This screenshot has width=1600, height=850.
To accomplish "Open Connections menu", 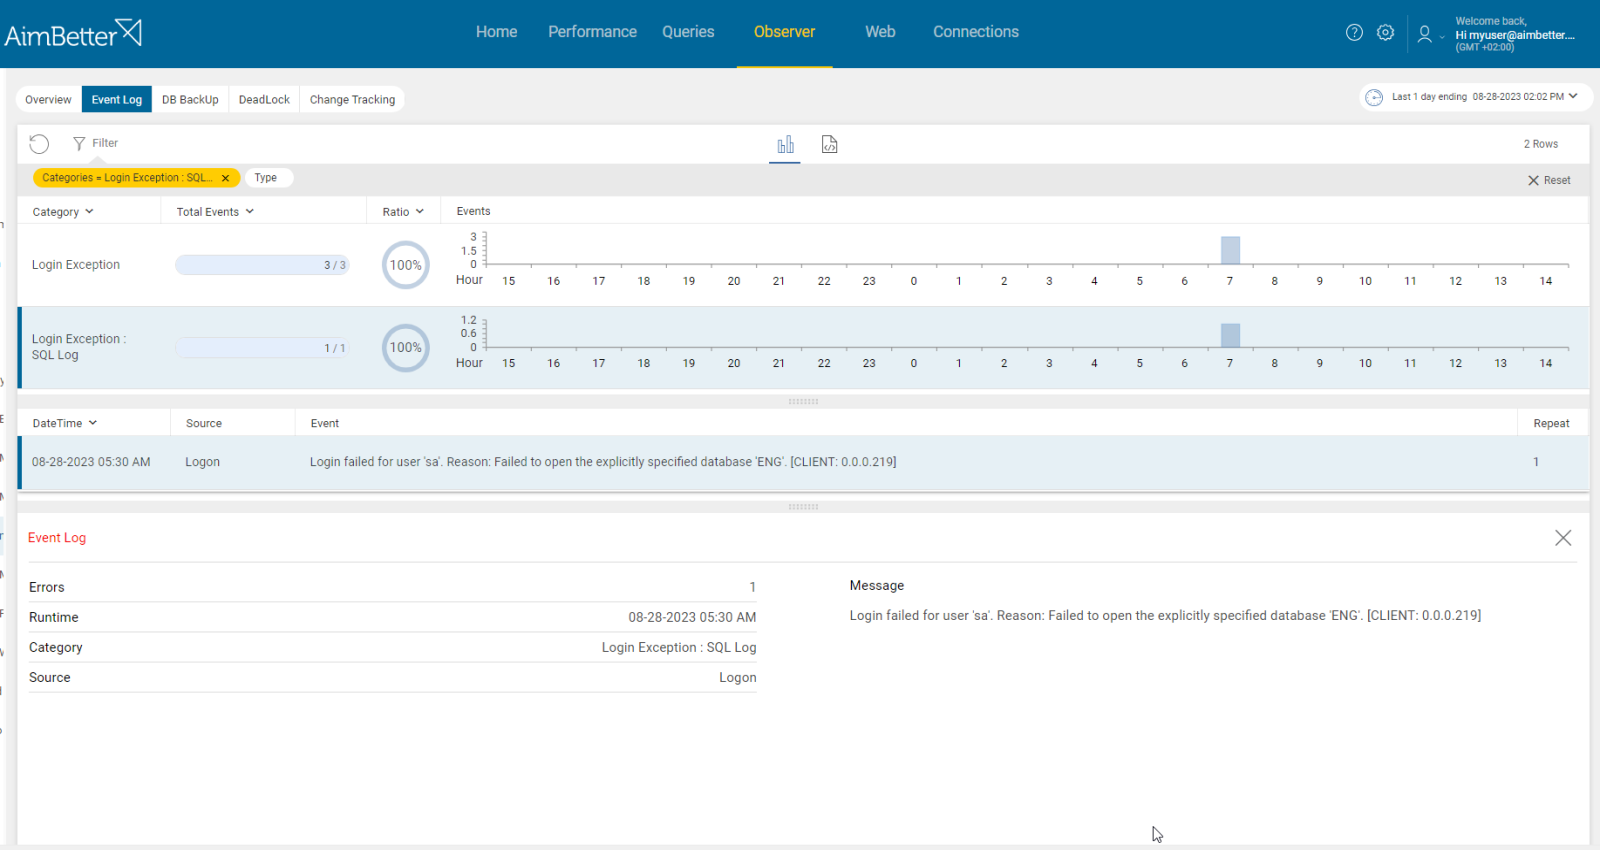I will [x=976, y=32].
